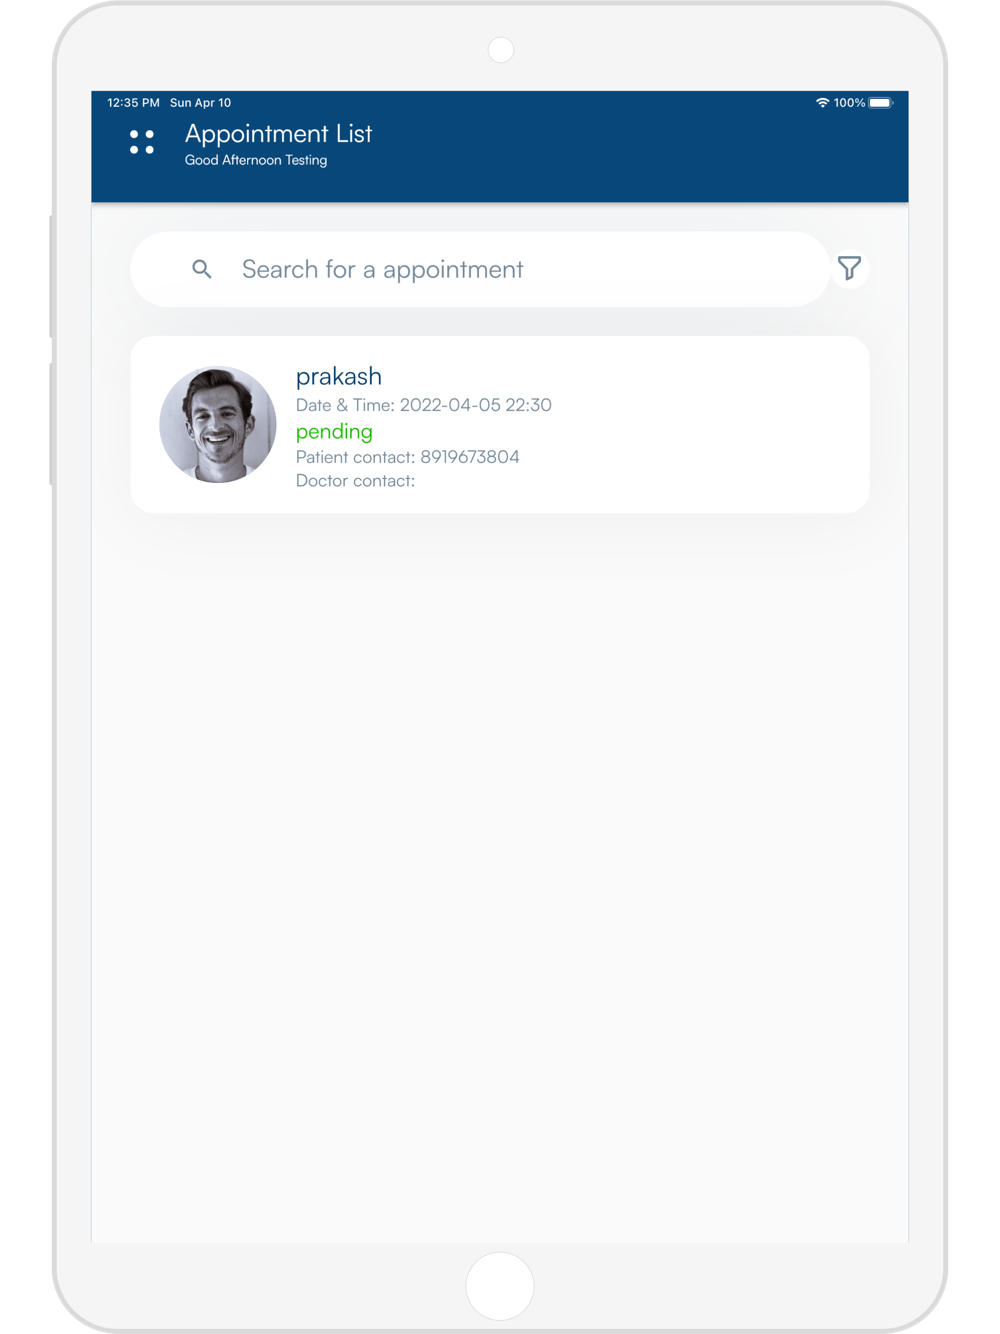
Task: Open the appointment filter funnel icon
Action: tap(849, 268)
